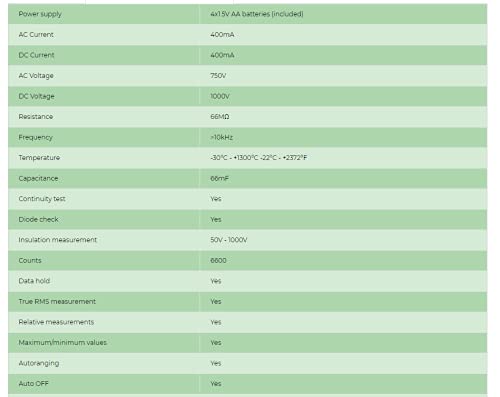This screenshot has height=397, width=500.
Task: Click the Diode check label
Action: tap(38, 219)
